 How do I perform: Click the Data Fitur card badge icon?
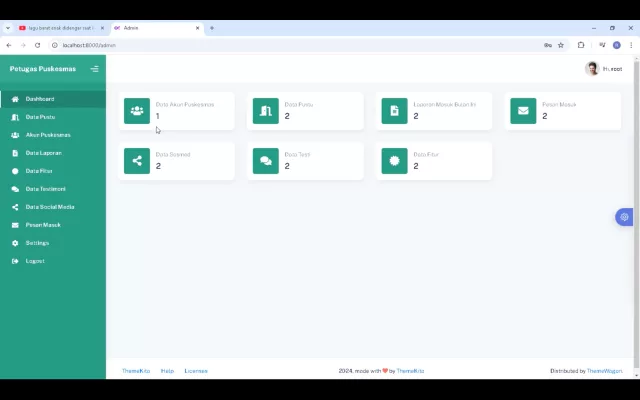click(394, 161)
